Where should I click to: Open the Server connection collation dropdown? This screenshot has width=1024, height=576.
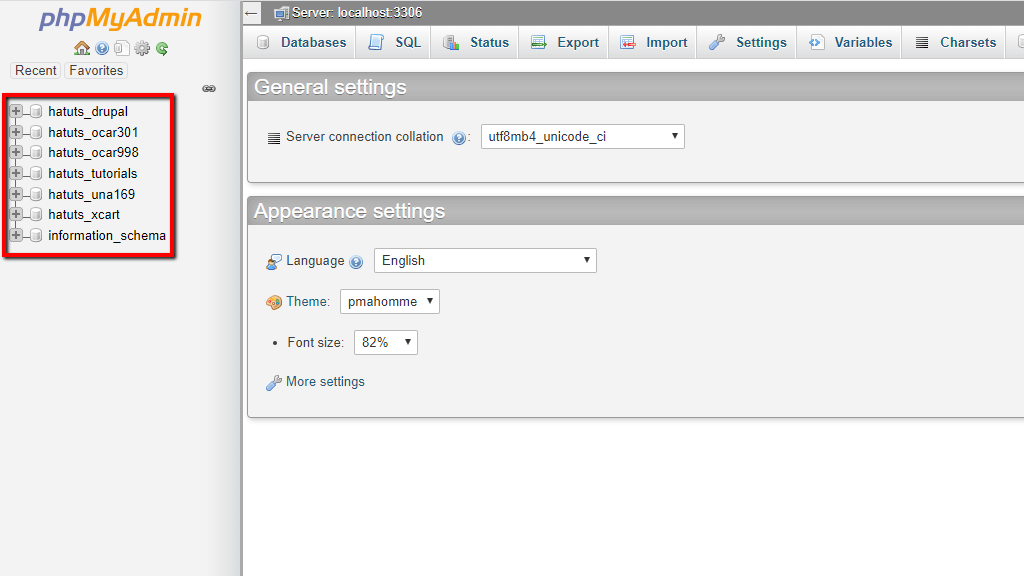[x=582, y=137]
